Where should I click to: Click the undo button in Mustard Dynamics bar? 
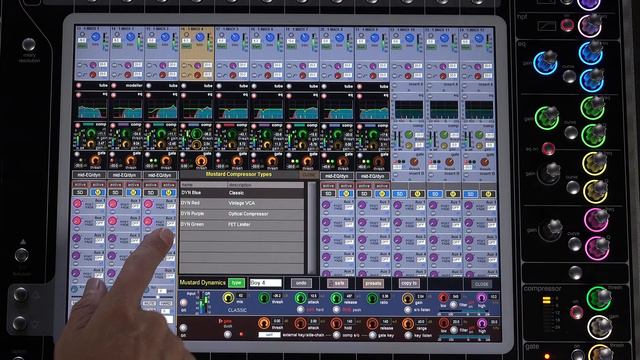click(301, 283)
